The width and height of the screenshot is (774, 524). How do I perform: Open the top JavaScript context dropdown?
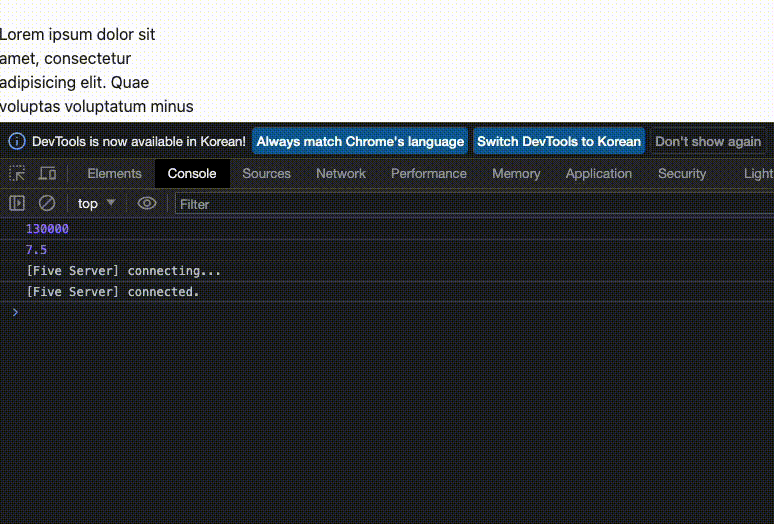point(96,203)
